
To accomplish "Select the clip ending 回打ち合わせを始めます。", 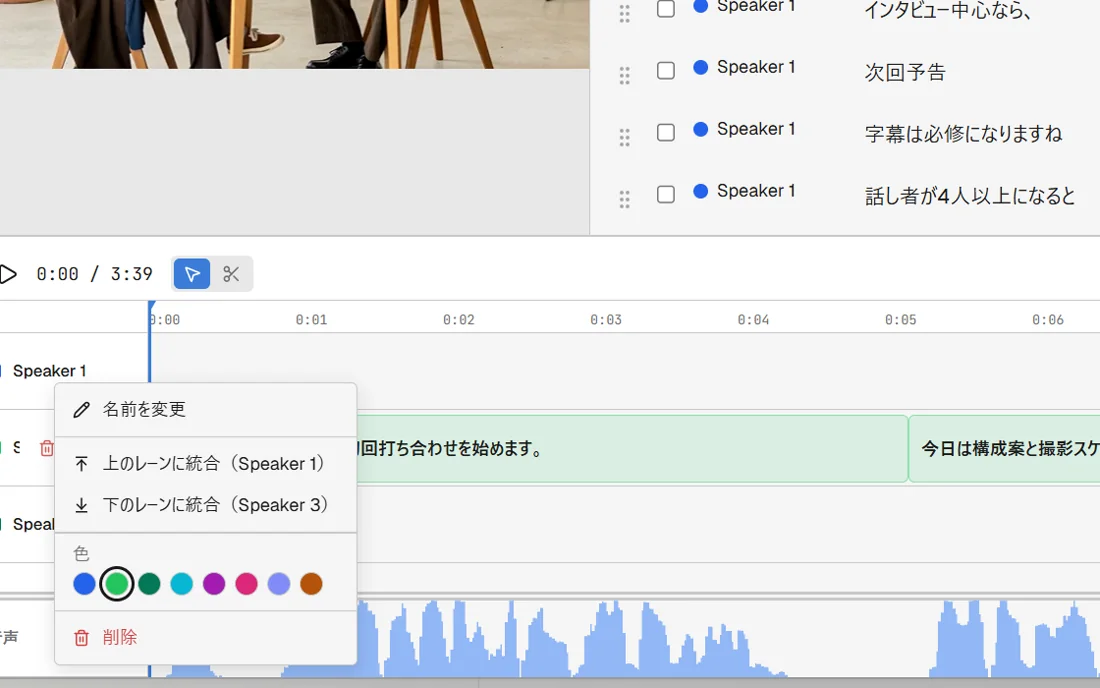I will coord(631,448).
